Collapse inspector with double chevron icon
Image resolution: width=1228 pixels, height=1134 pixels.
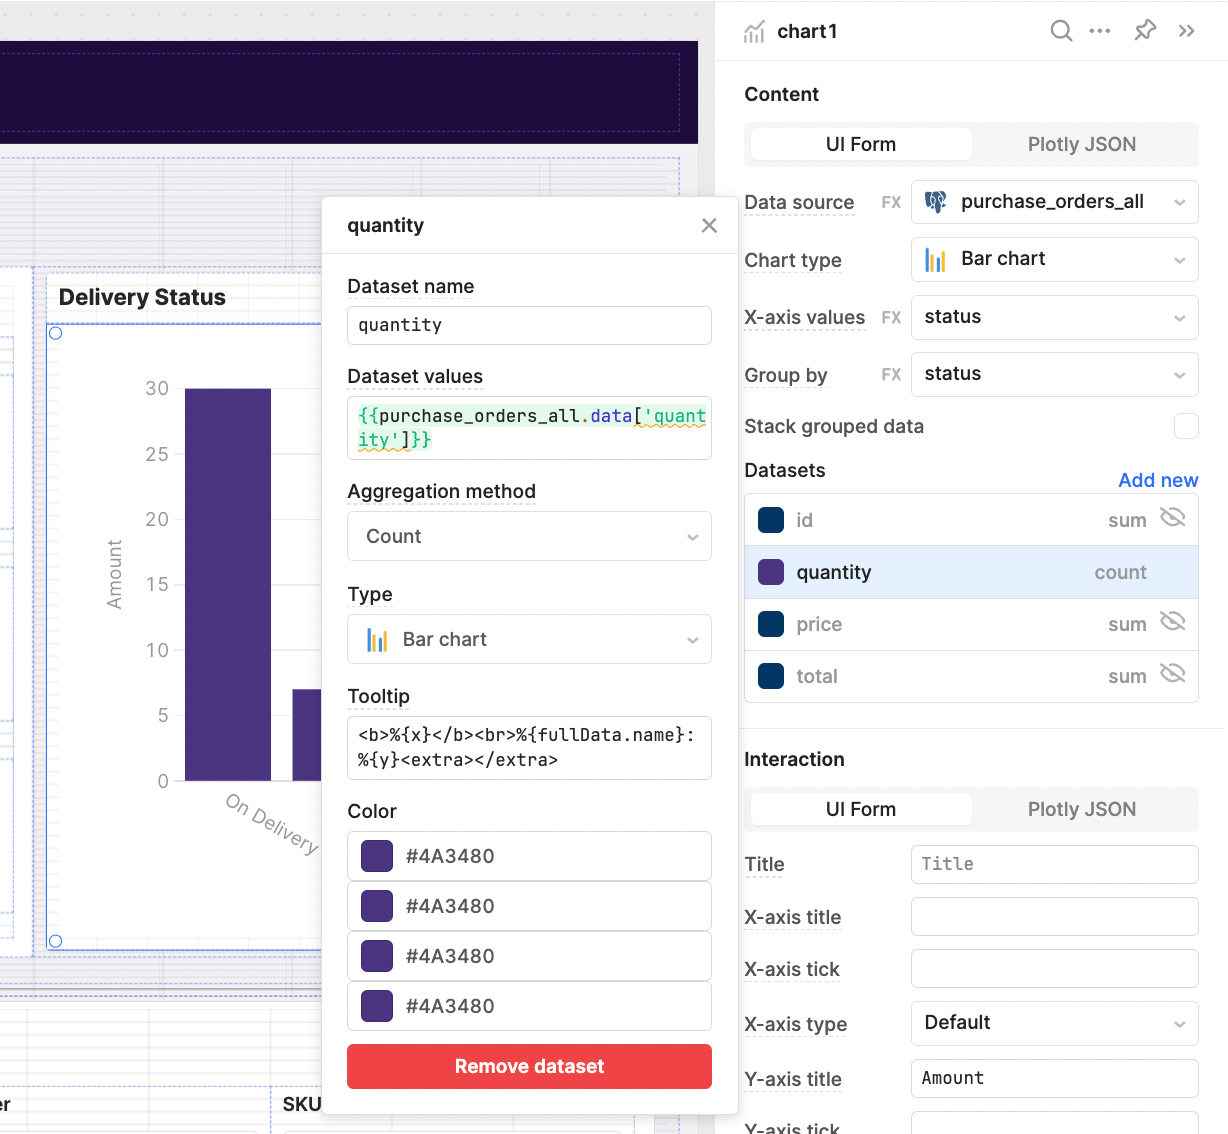click(x=1187, y=31)
